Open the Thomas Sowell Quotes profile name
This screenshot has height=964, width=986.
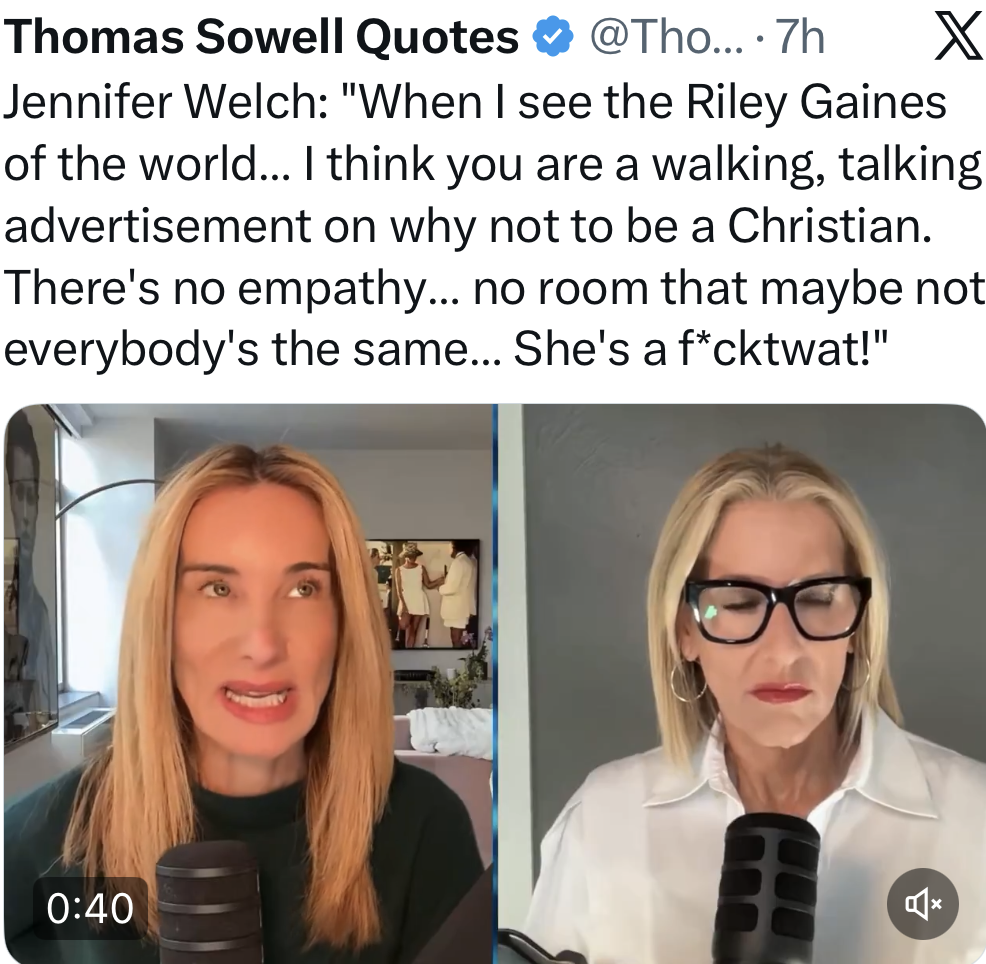261,37
